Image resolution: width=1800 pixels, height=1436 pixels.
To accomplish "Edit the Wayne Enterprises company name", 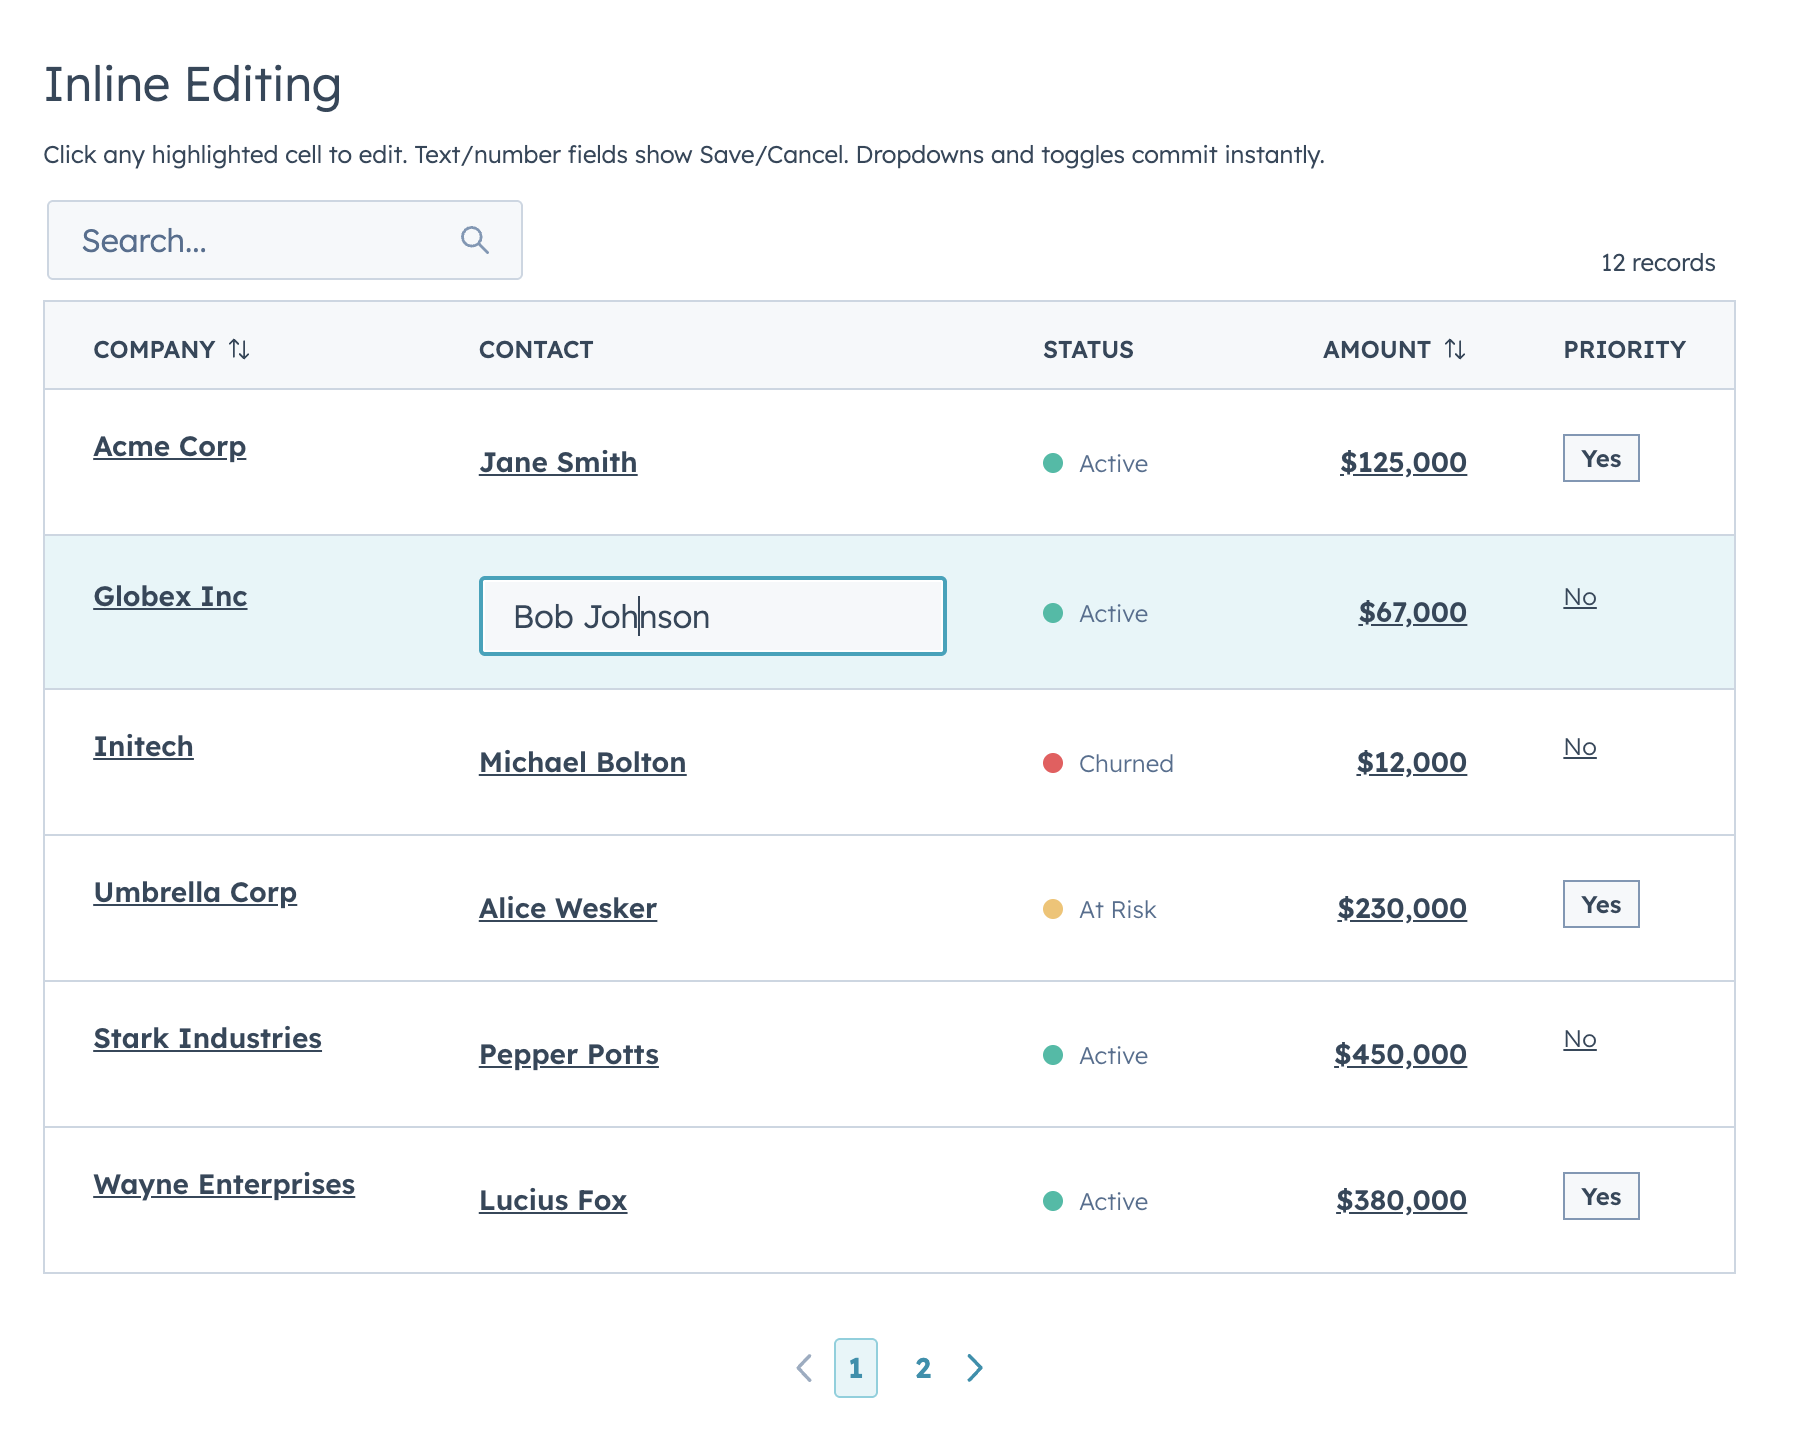I will (x=224, y=1185).
